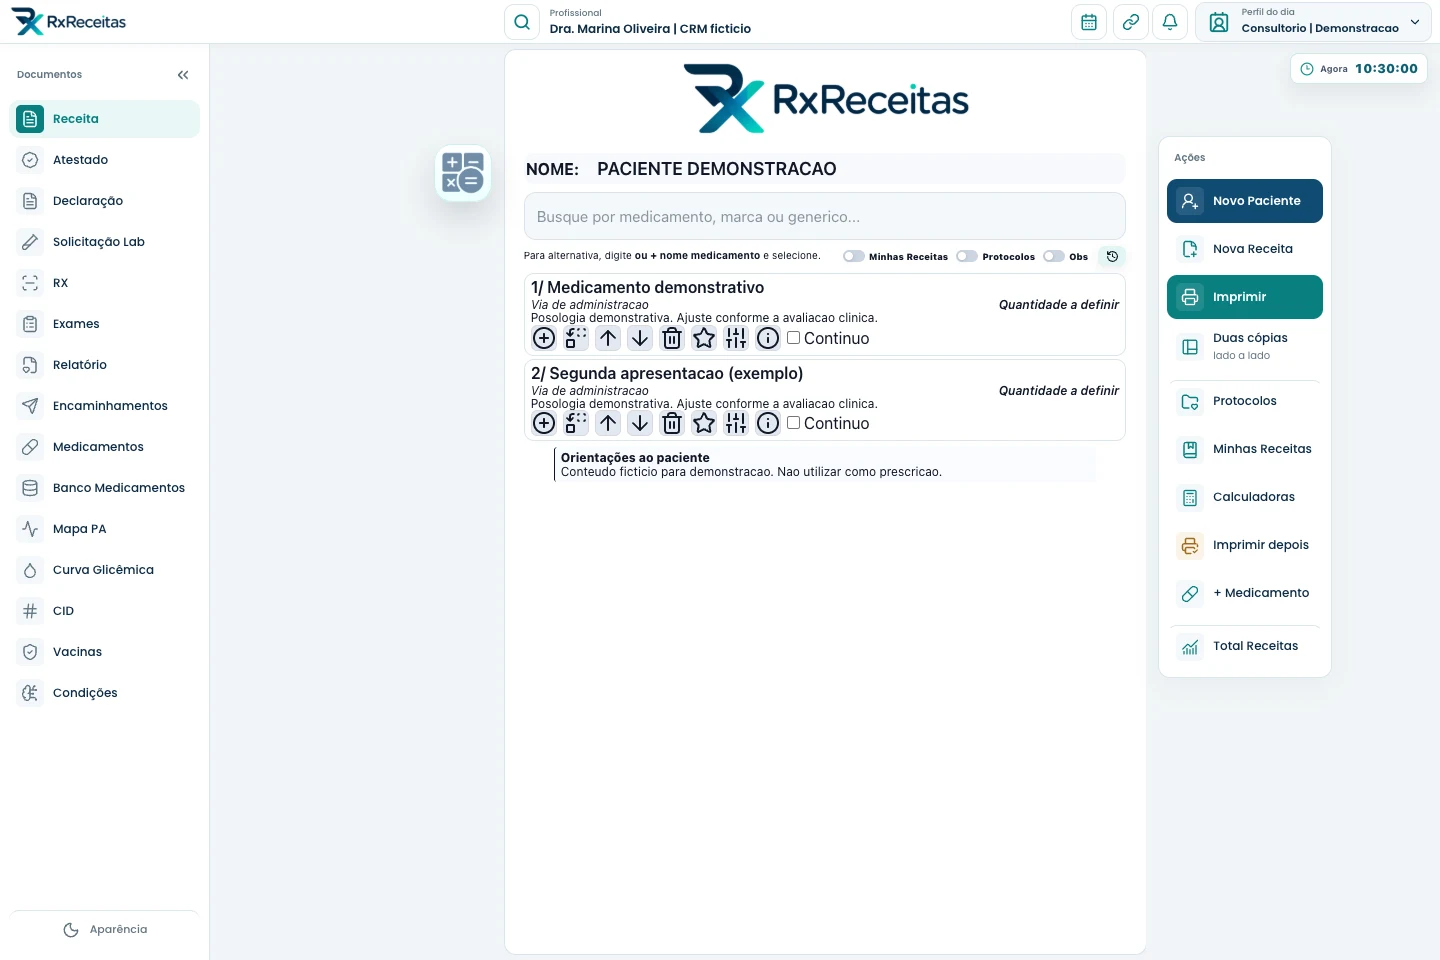Open Aparência theme setting
The height and width of the screenshot is (960, 1440).
click(x=104, y=930)
